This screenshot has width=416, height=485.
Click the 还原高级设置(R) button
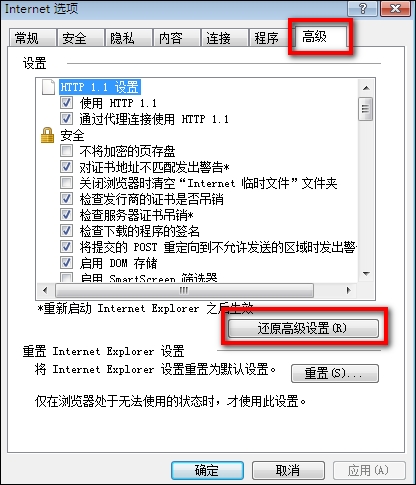(303, 328)
